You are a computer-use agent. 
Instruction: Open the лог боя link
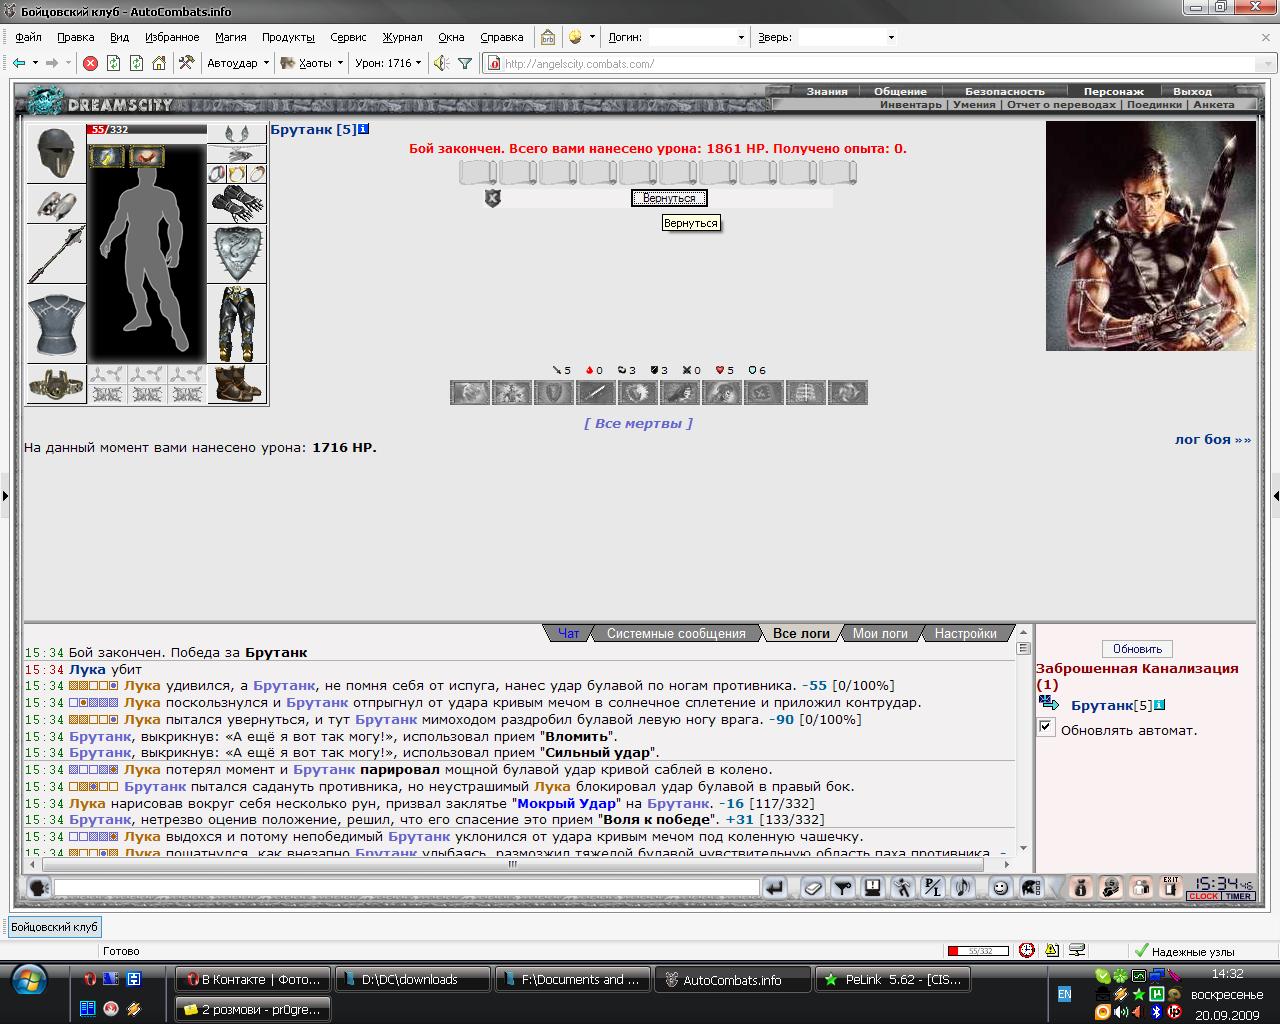point(1212,439)
